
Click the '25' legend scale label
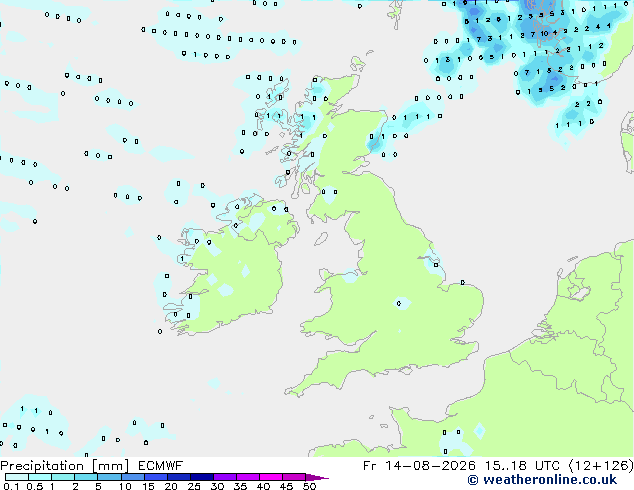pos(194,486)
